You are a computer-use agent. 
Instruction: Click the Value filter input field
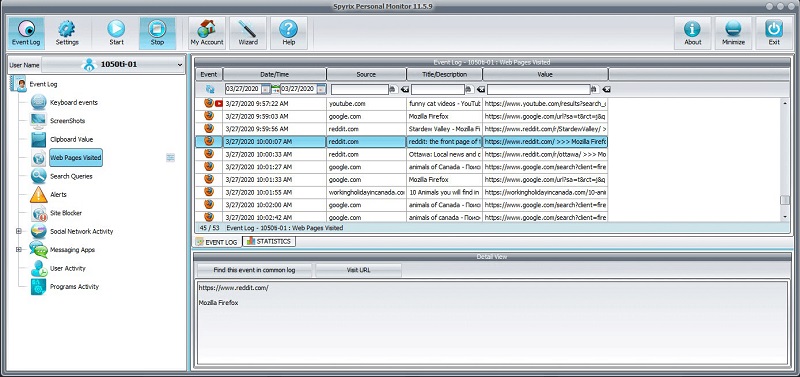pyautogui.click(x=539, y=89)
